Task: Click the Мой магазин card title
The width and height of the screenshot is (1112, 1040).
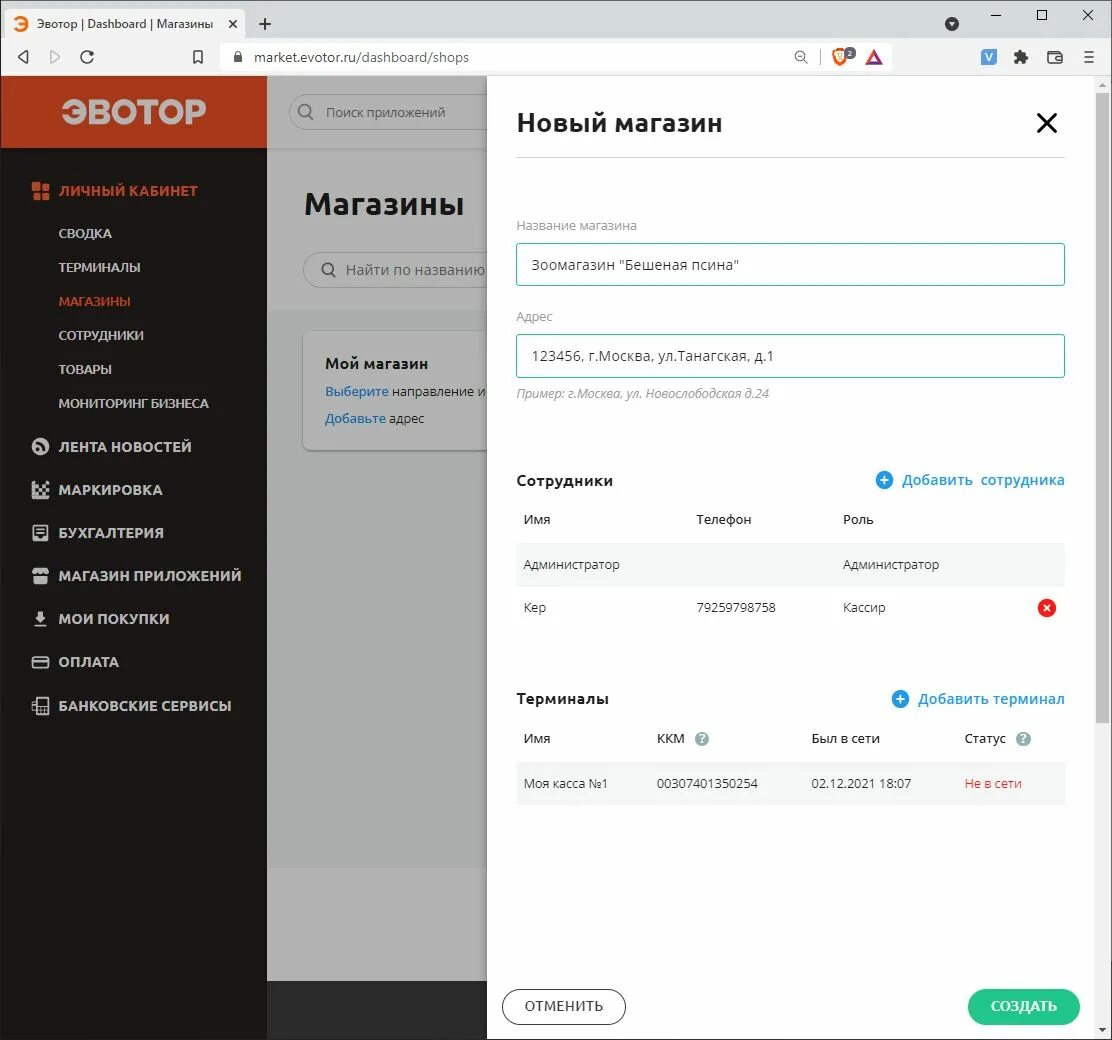Action: coord(377,364)
